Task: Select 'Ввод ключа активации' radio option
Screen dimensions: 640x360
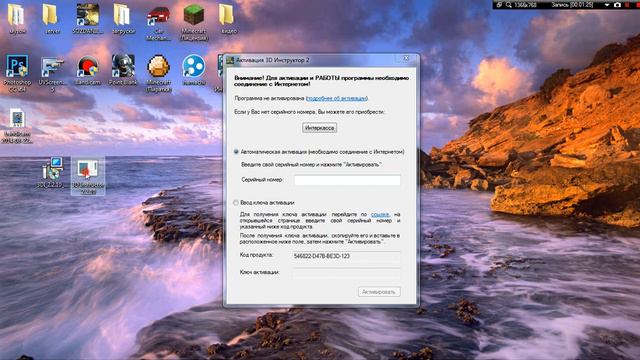Action: [236, 202]
